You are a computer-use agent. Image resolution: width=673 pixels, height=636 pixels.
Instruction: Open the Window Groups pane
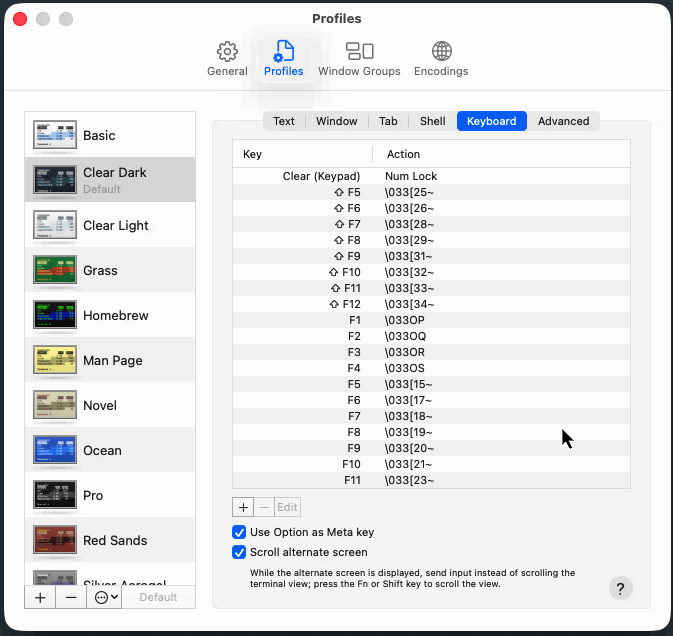359,59
